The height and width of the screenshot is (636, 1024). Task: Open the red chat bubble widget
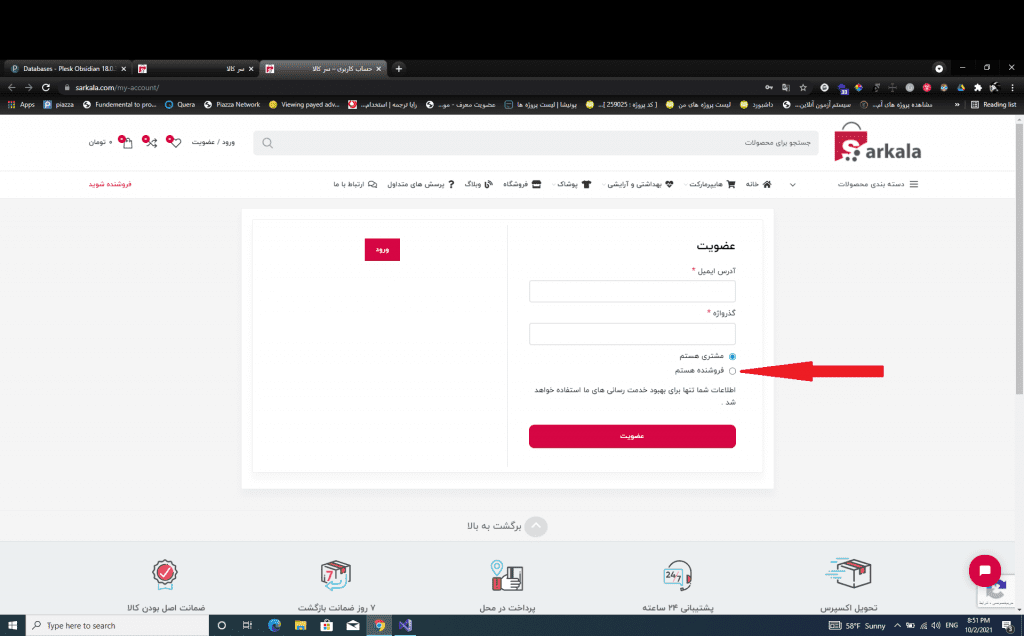pos(984,570)
